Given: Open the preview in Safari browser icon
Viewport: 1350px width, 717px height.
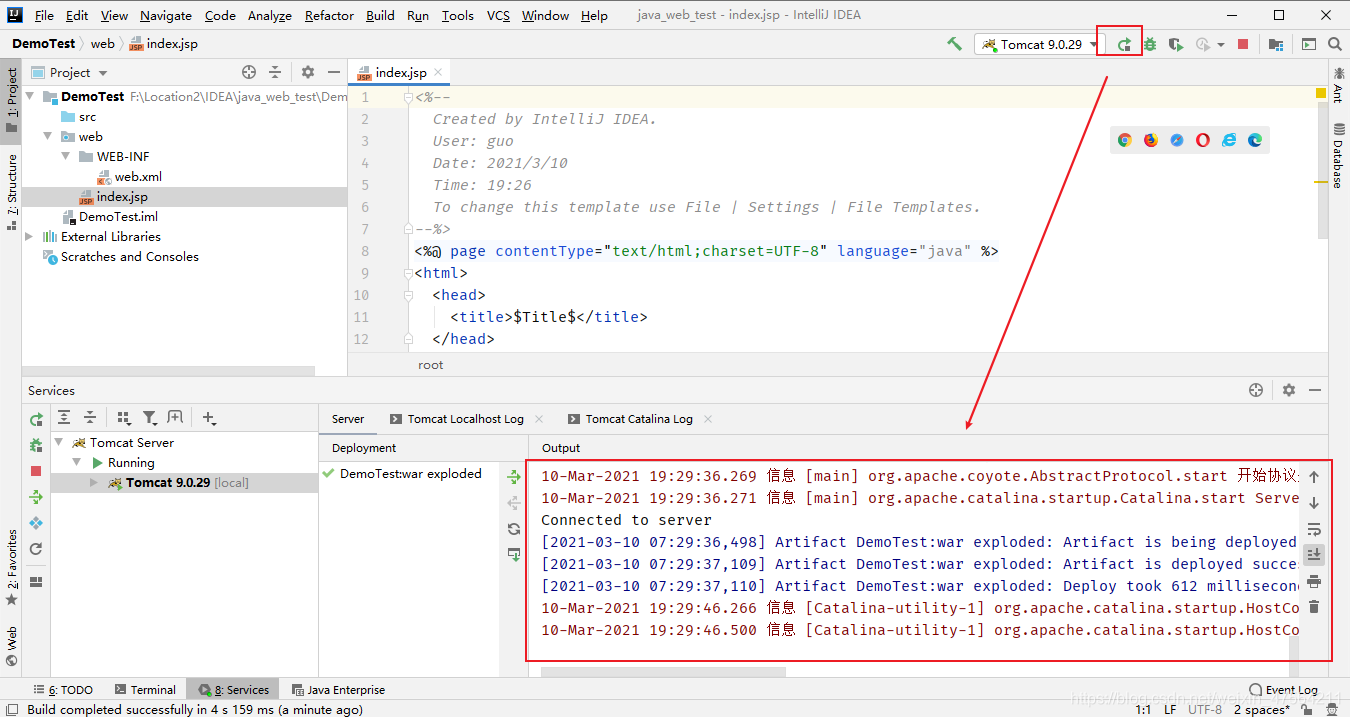Looking at the screenshot, I should [x=1176, y=140].
